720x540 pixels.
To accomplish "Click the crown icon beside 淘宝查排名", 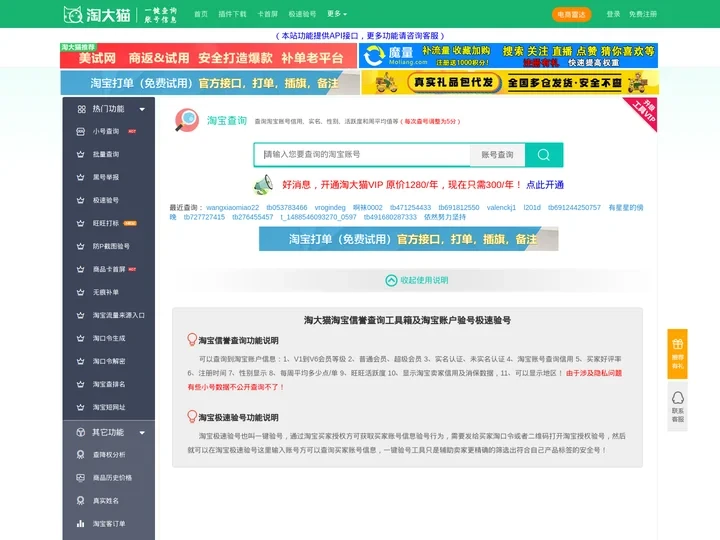I will tap(80, 384).
